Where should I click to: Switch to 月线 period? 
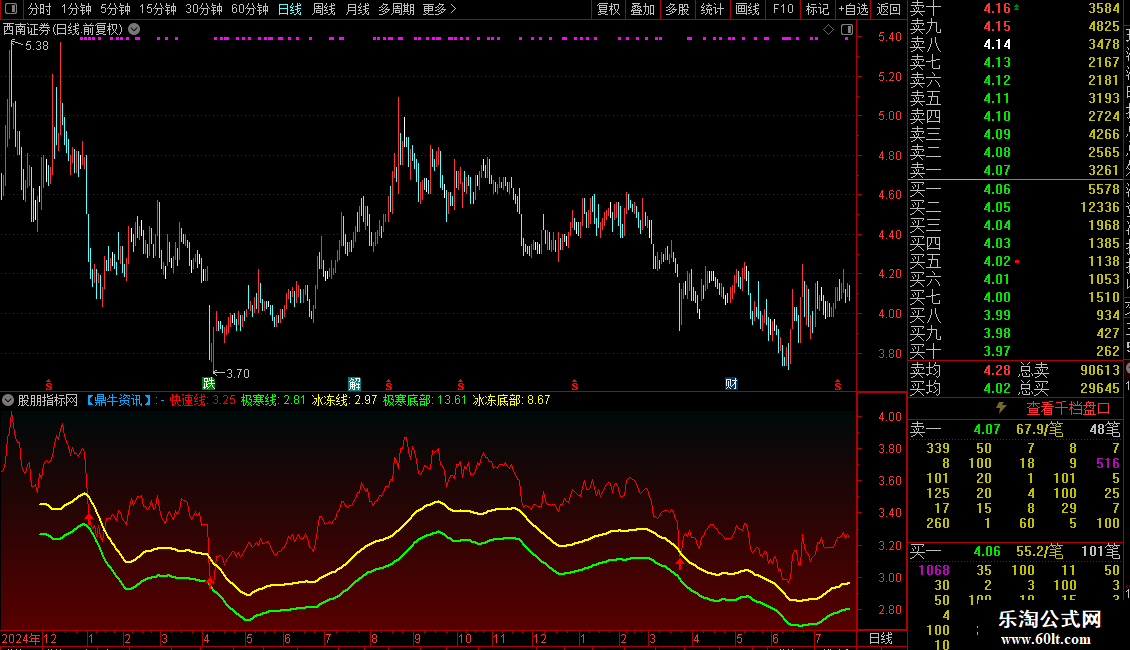click(357, 9)
